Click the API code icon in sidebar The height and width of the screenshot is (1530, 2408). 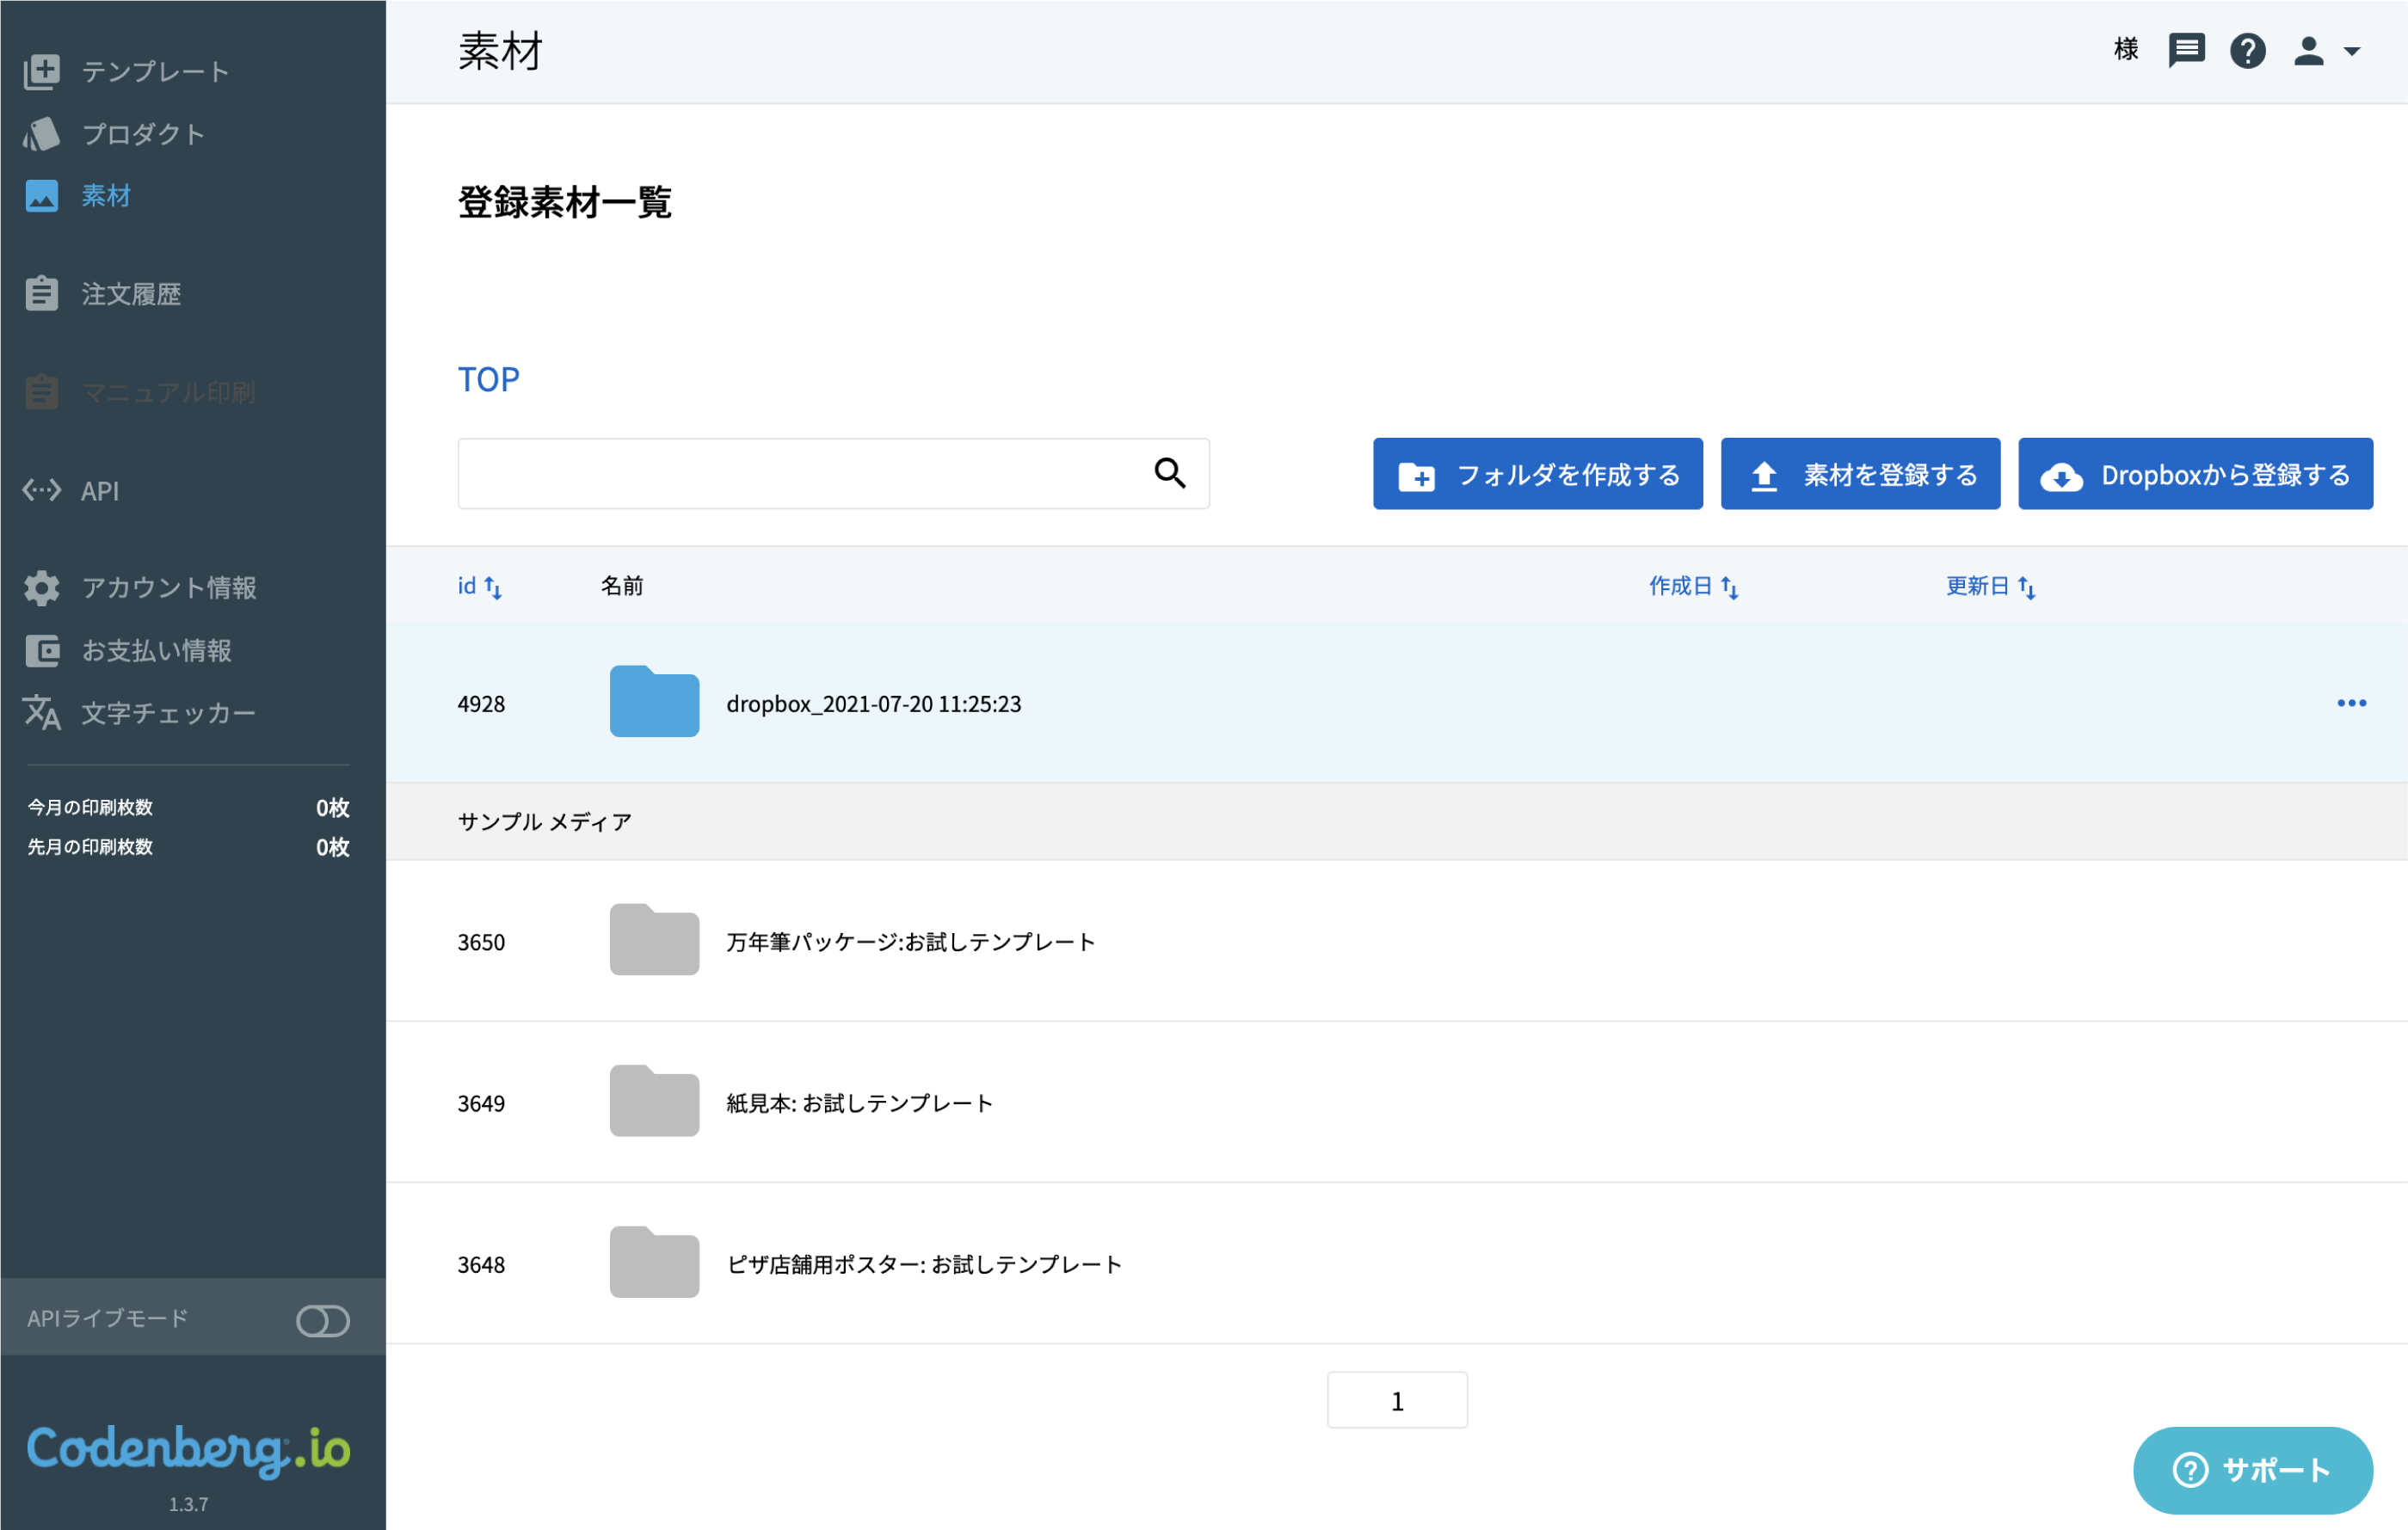tap(42, 490)
